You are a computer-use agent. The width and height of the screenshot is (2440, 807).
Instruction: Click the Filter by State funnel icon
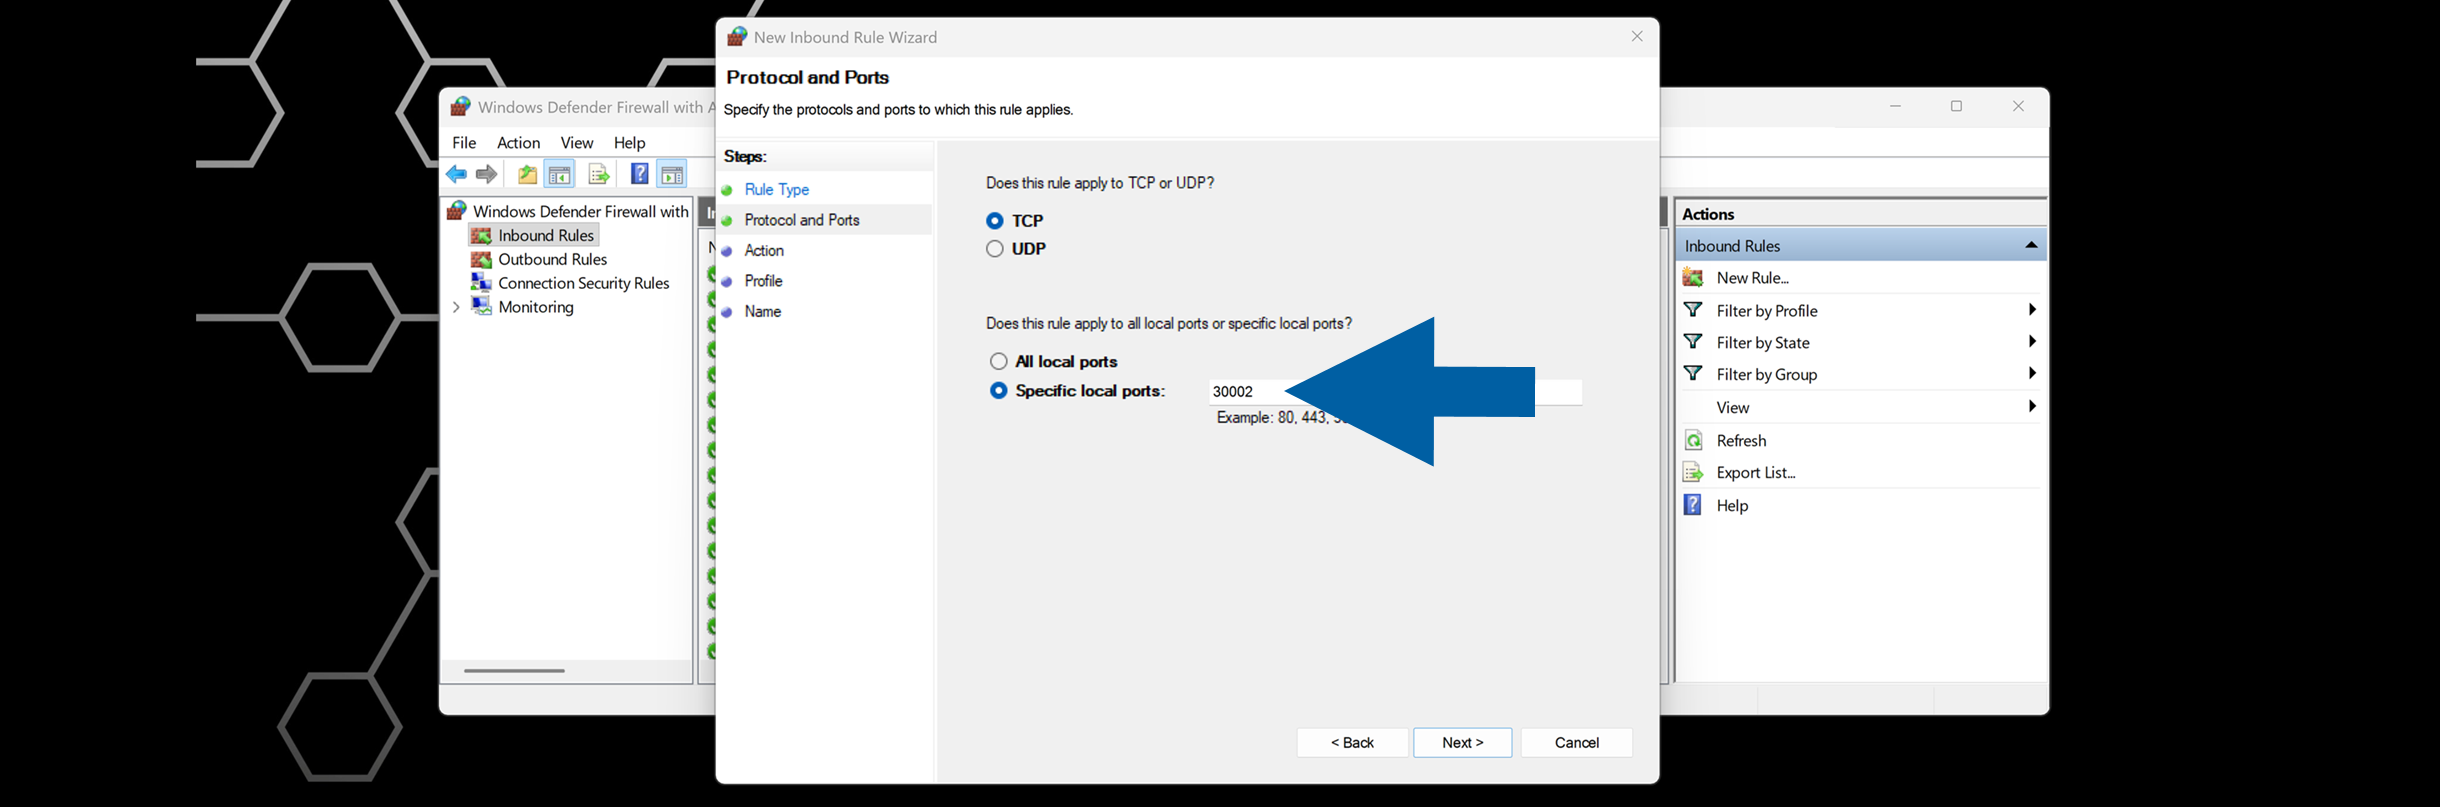tap(1693, 342)
